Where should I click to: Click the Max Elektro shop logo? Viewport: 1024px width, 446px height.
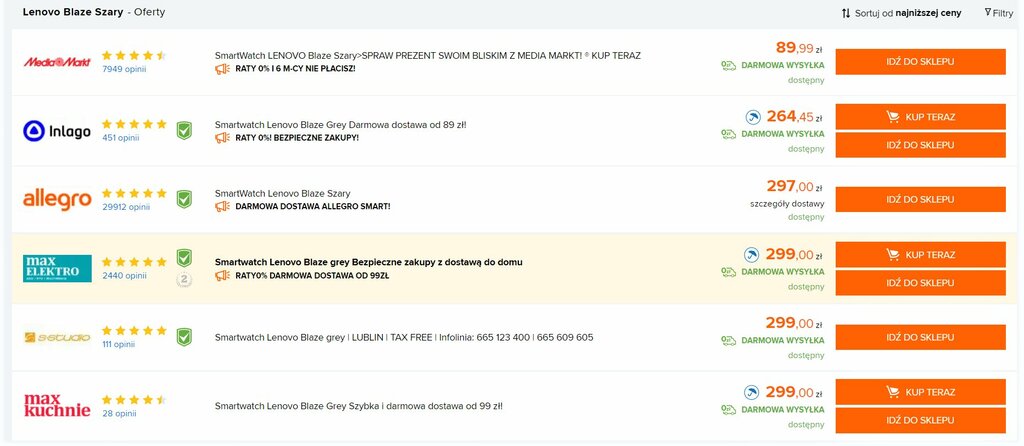coord(57,268)
